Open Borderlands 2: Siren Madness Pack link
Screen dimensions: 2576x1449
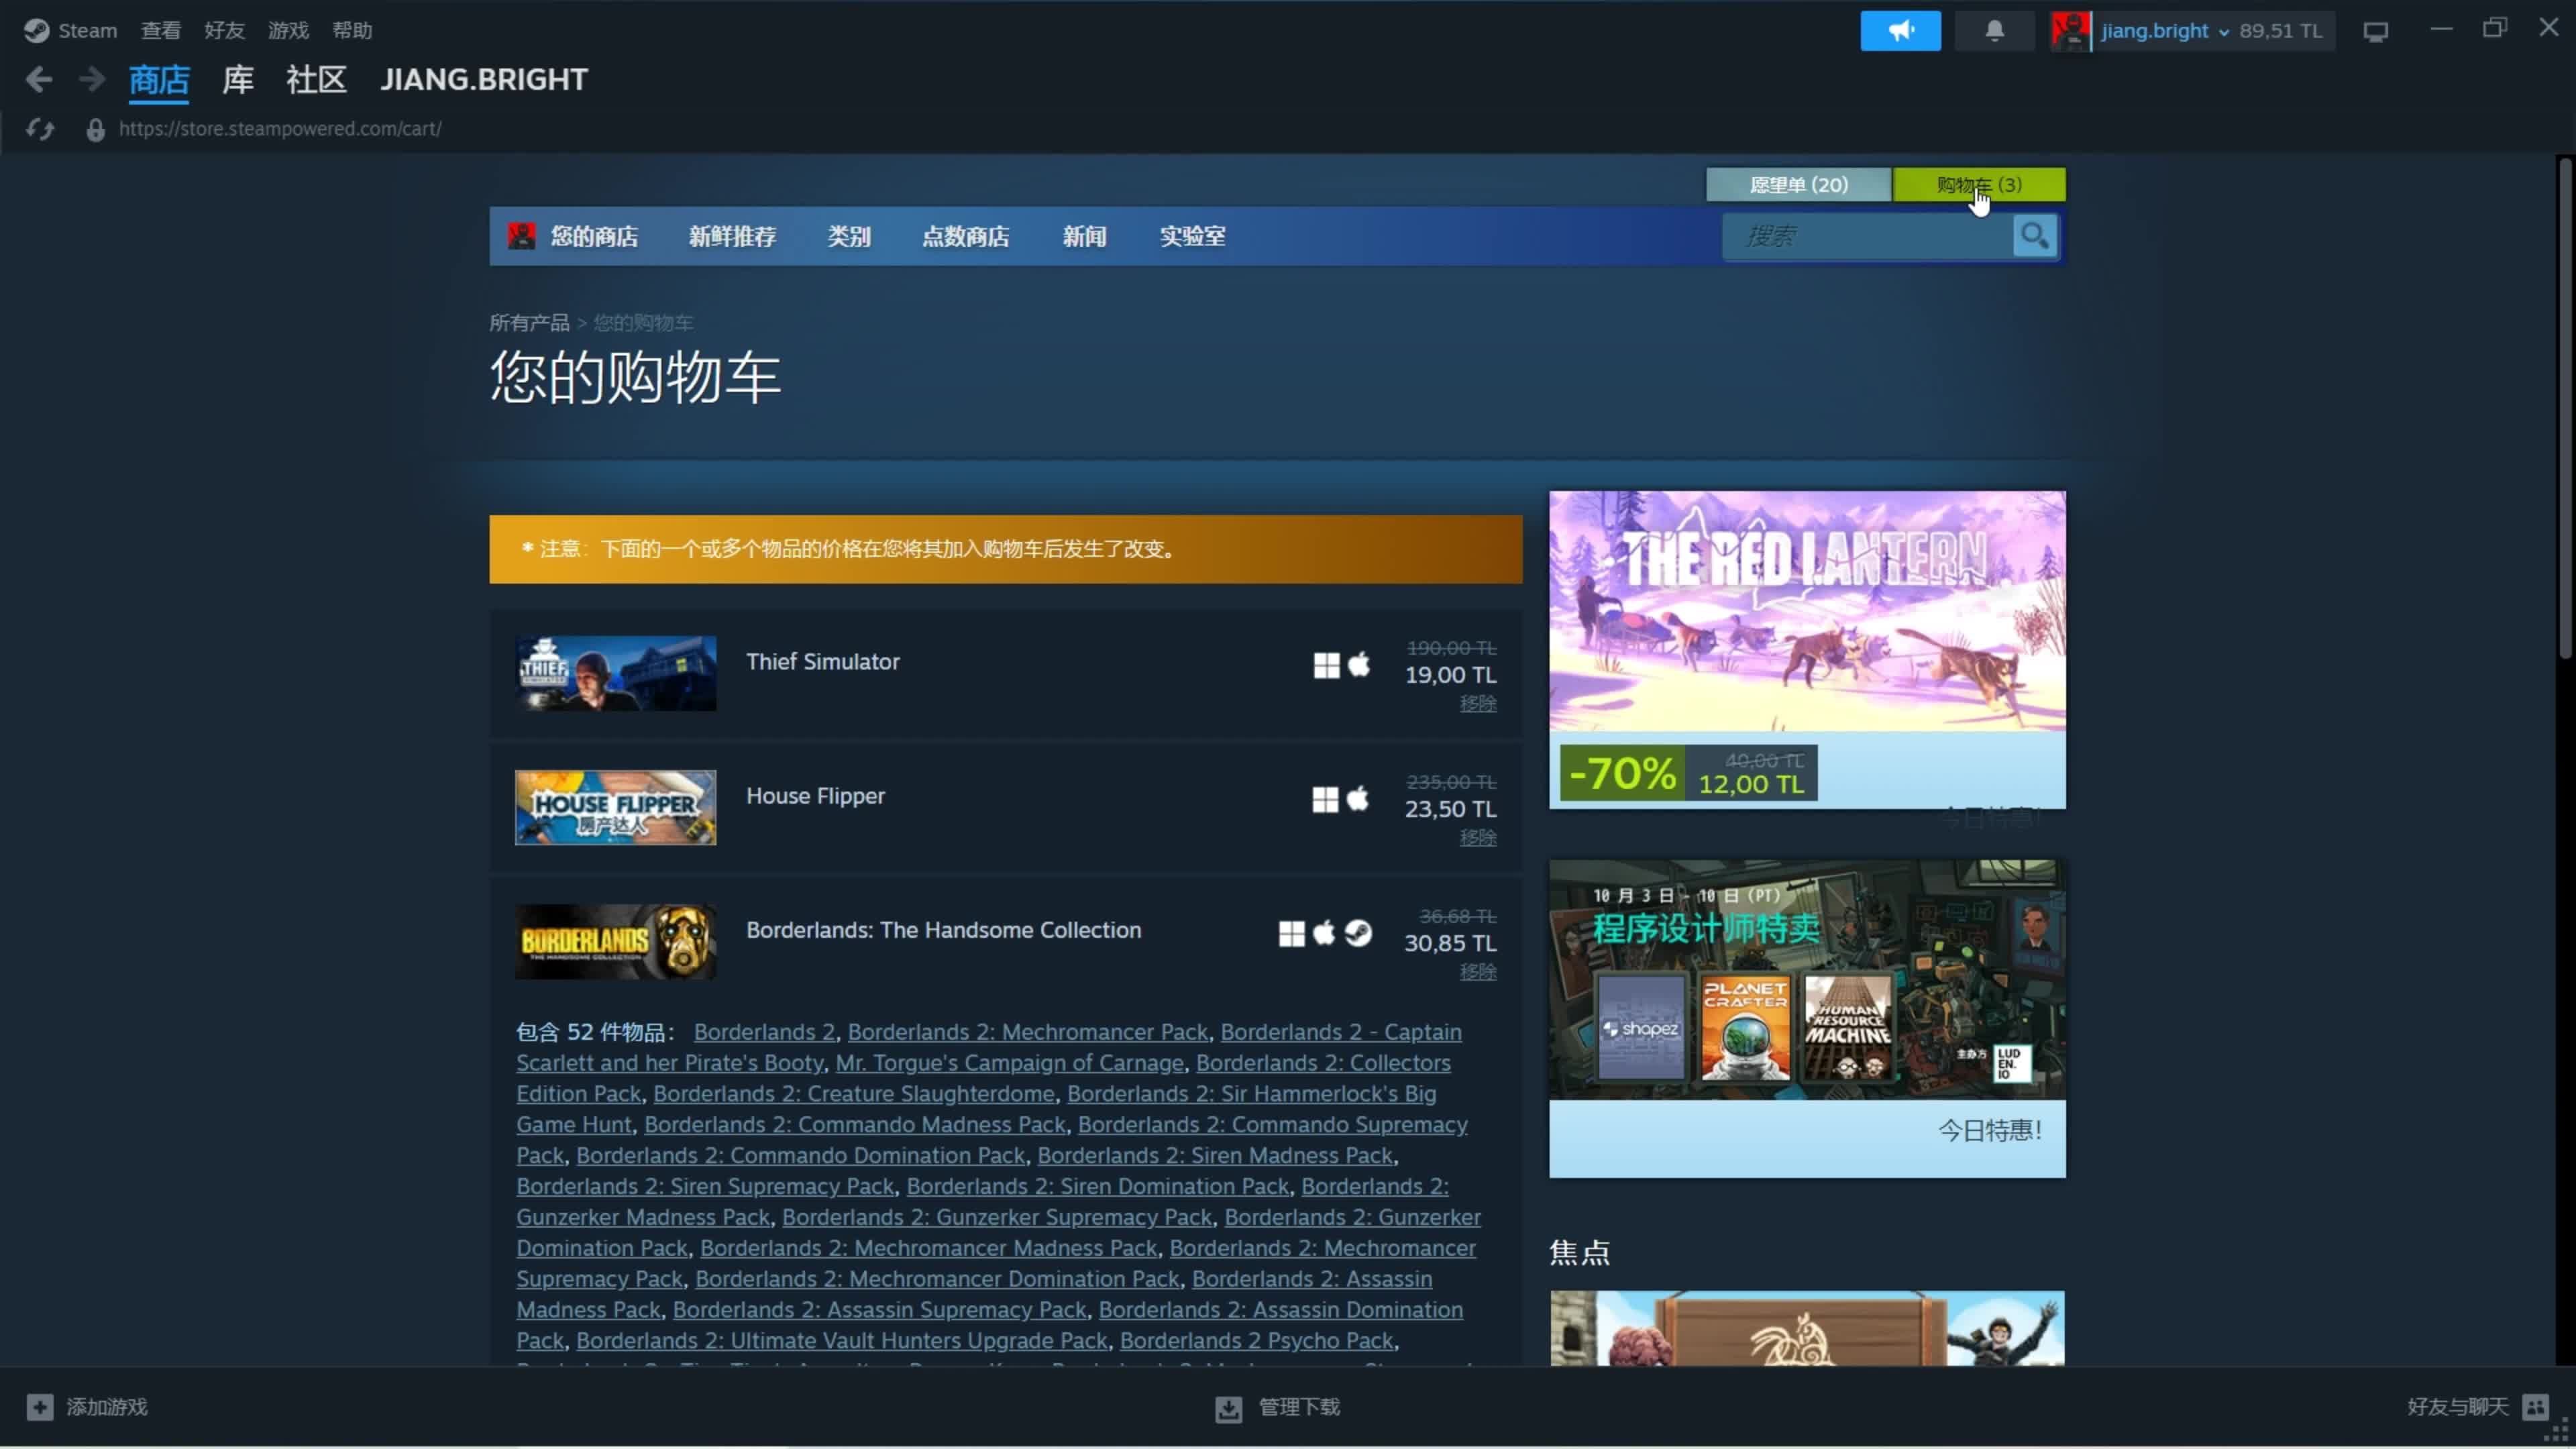coord(1215,1155)
